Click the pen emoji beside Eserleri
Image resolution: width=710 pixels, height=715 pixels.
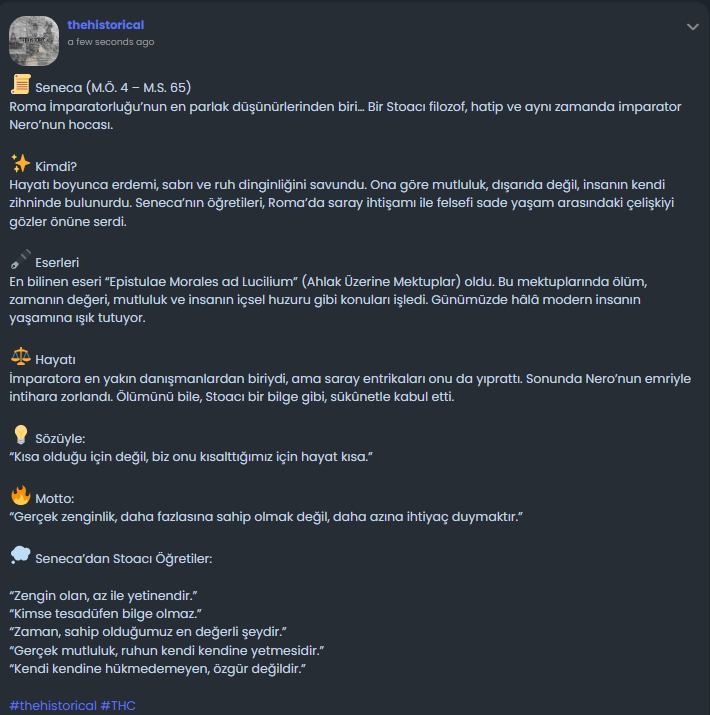[x=19, y=261]
